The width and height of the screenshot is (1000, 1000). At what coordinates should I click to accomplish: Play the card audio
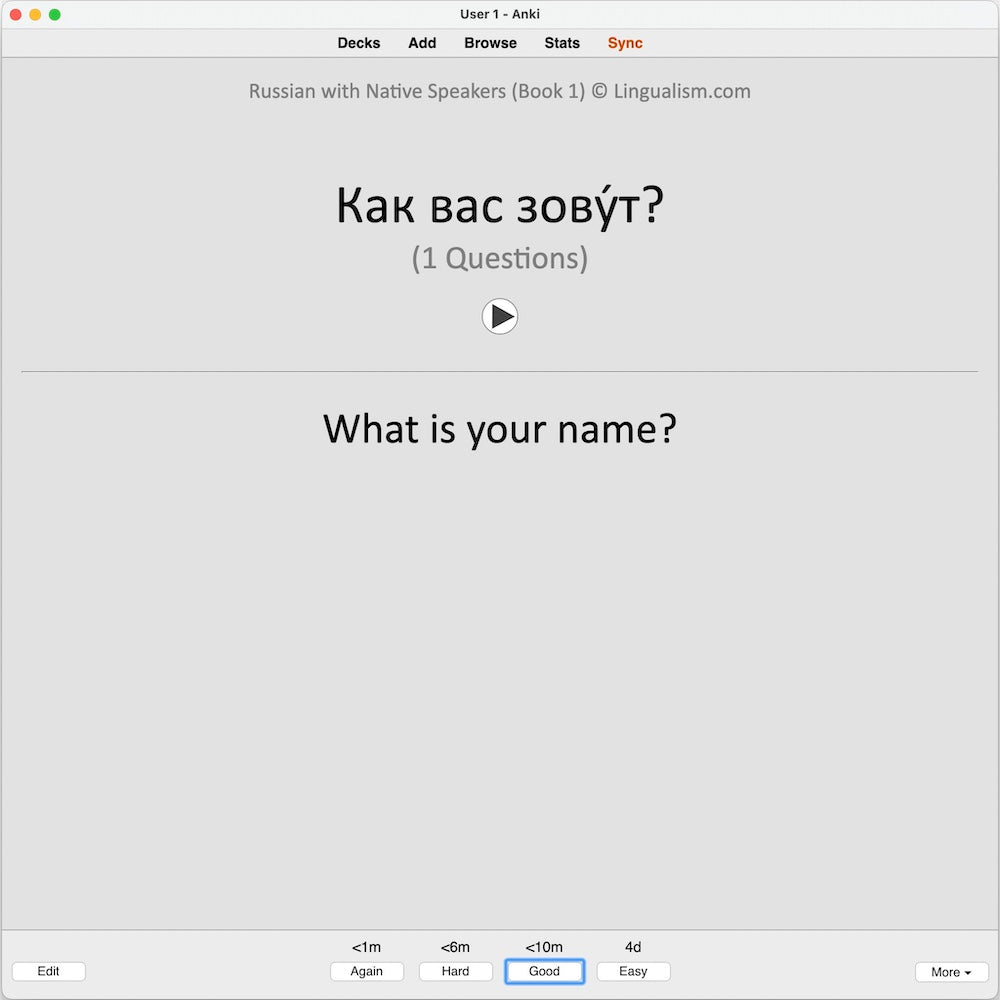pos(500,316)
